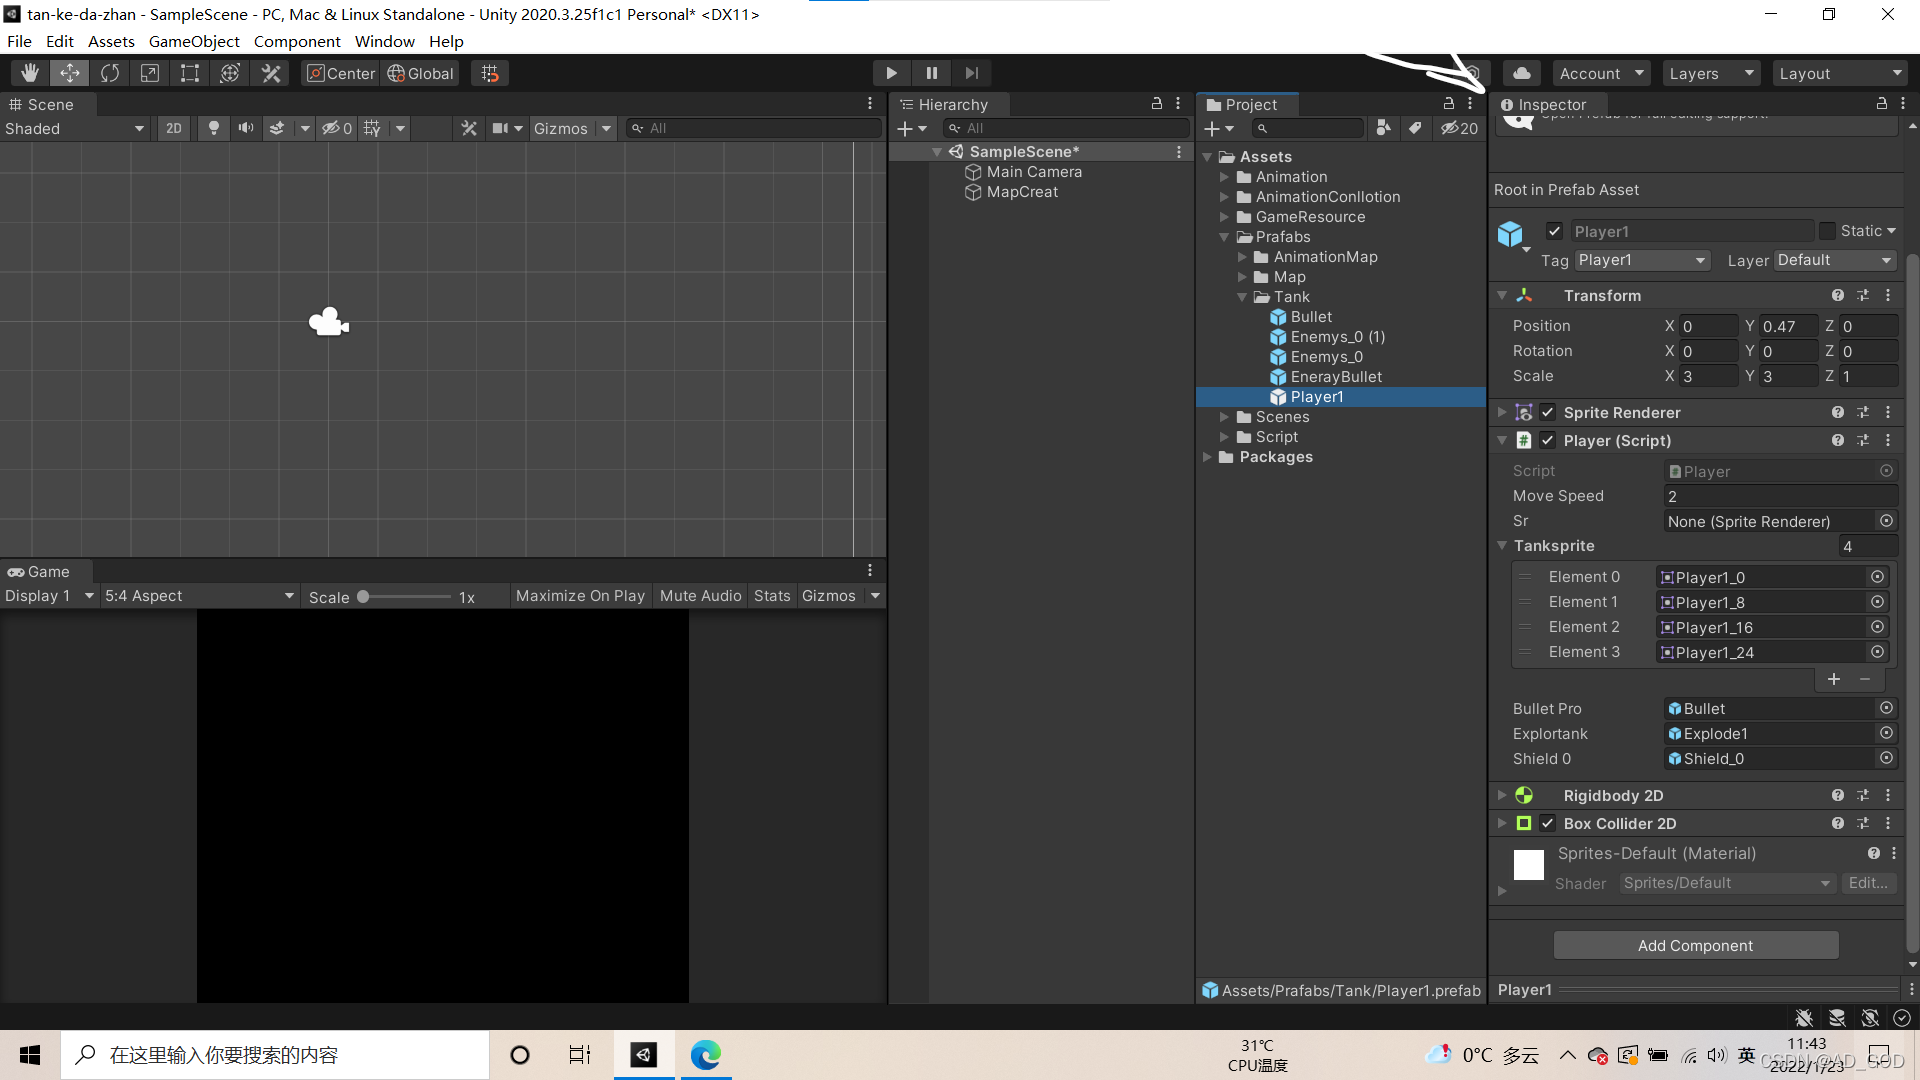The width and height of the screenshot is (1920, 1080).
Task: Expand the Rigidbody 2D component
Action: tap(1502, 794)
